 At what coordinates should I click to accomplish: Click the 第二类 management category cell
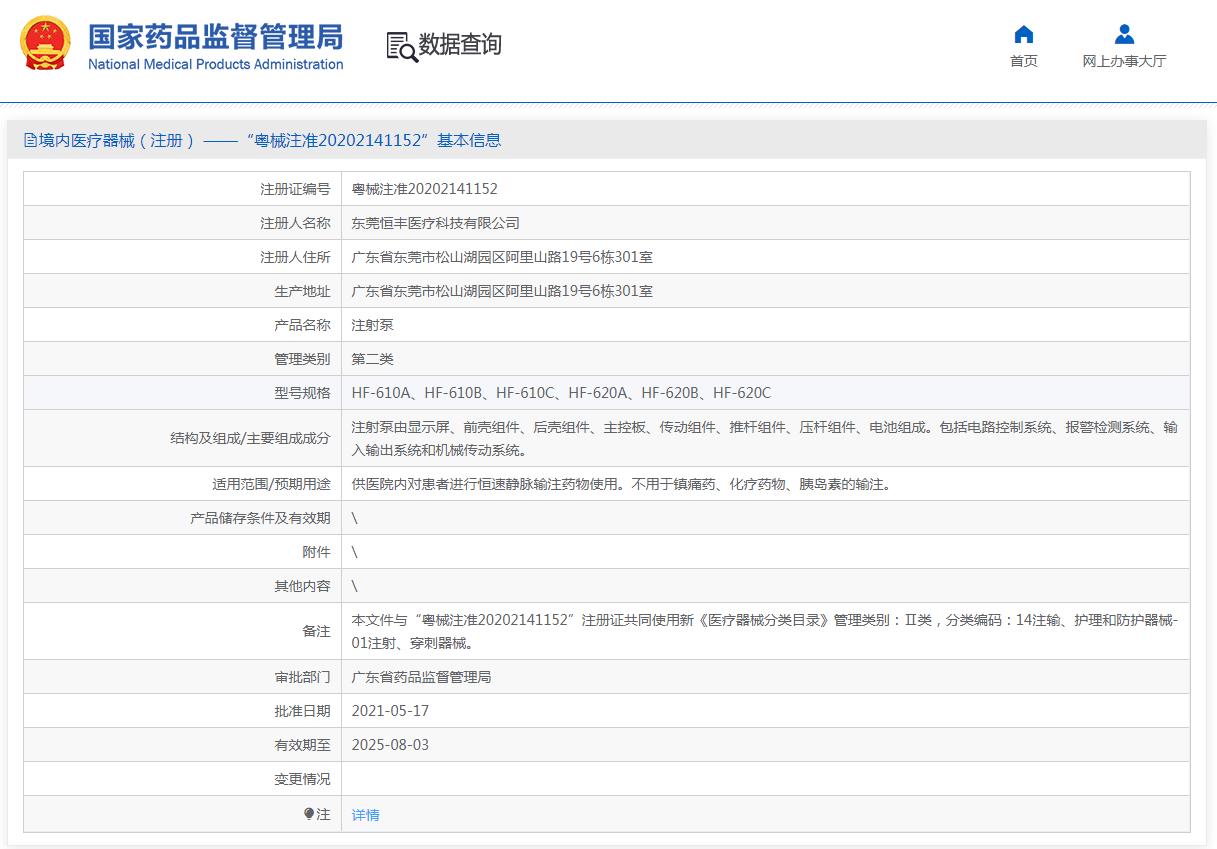pos(373,359)
